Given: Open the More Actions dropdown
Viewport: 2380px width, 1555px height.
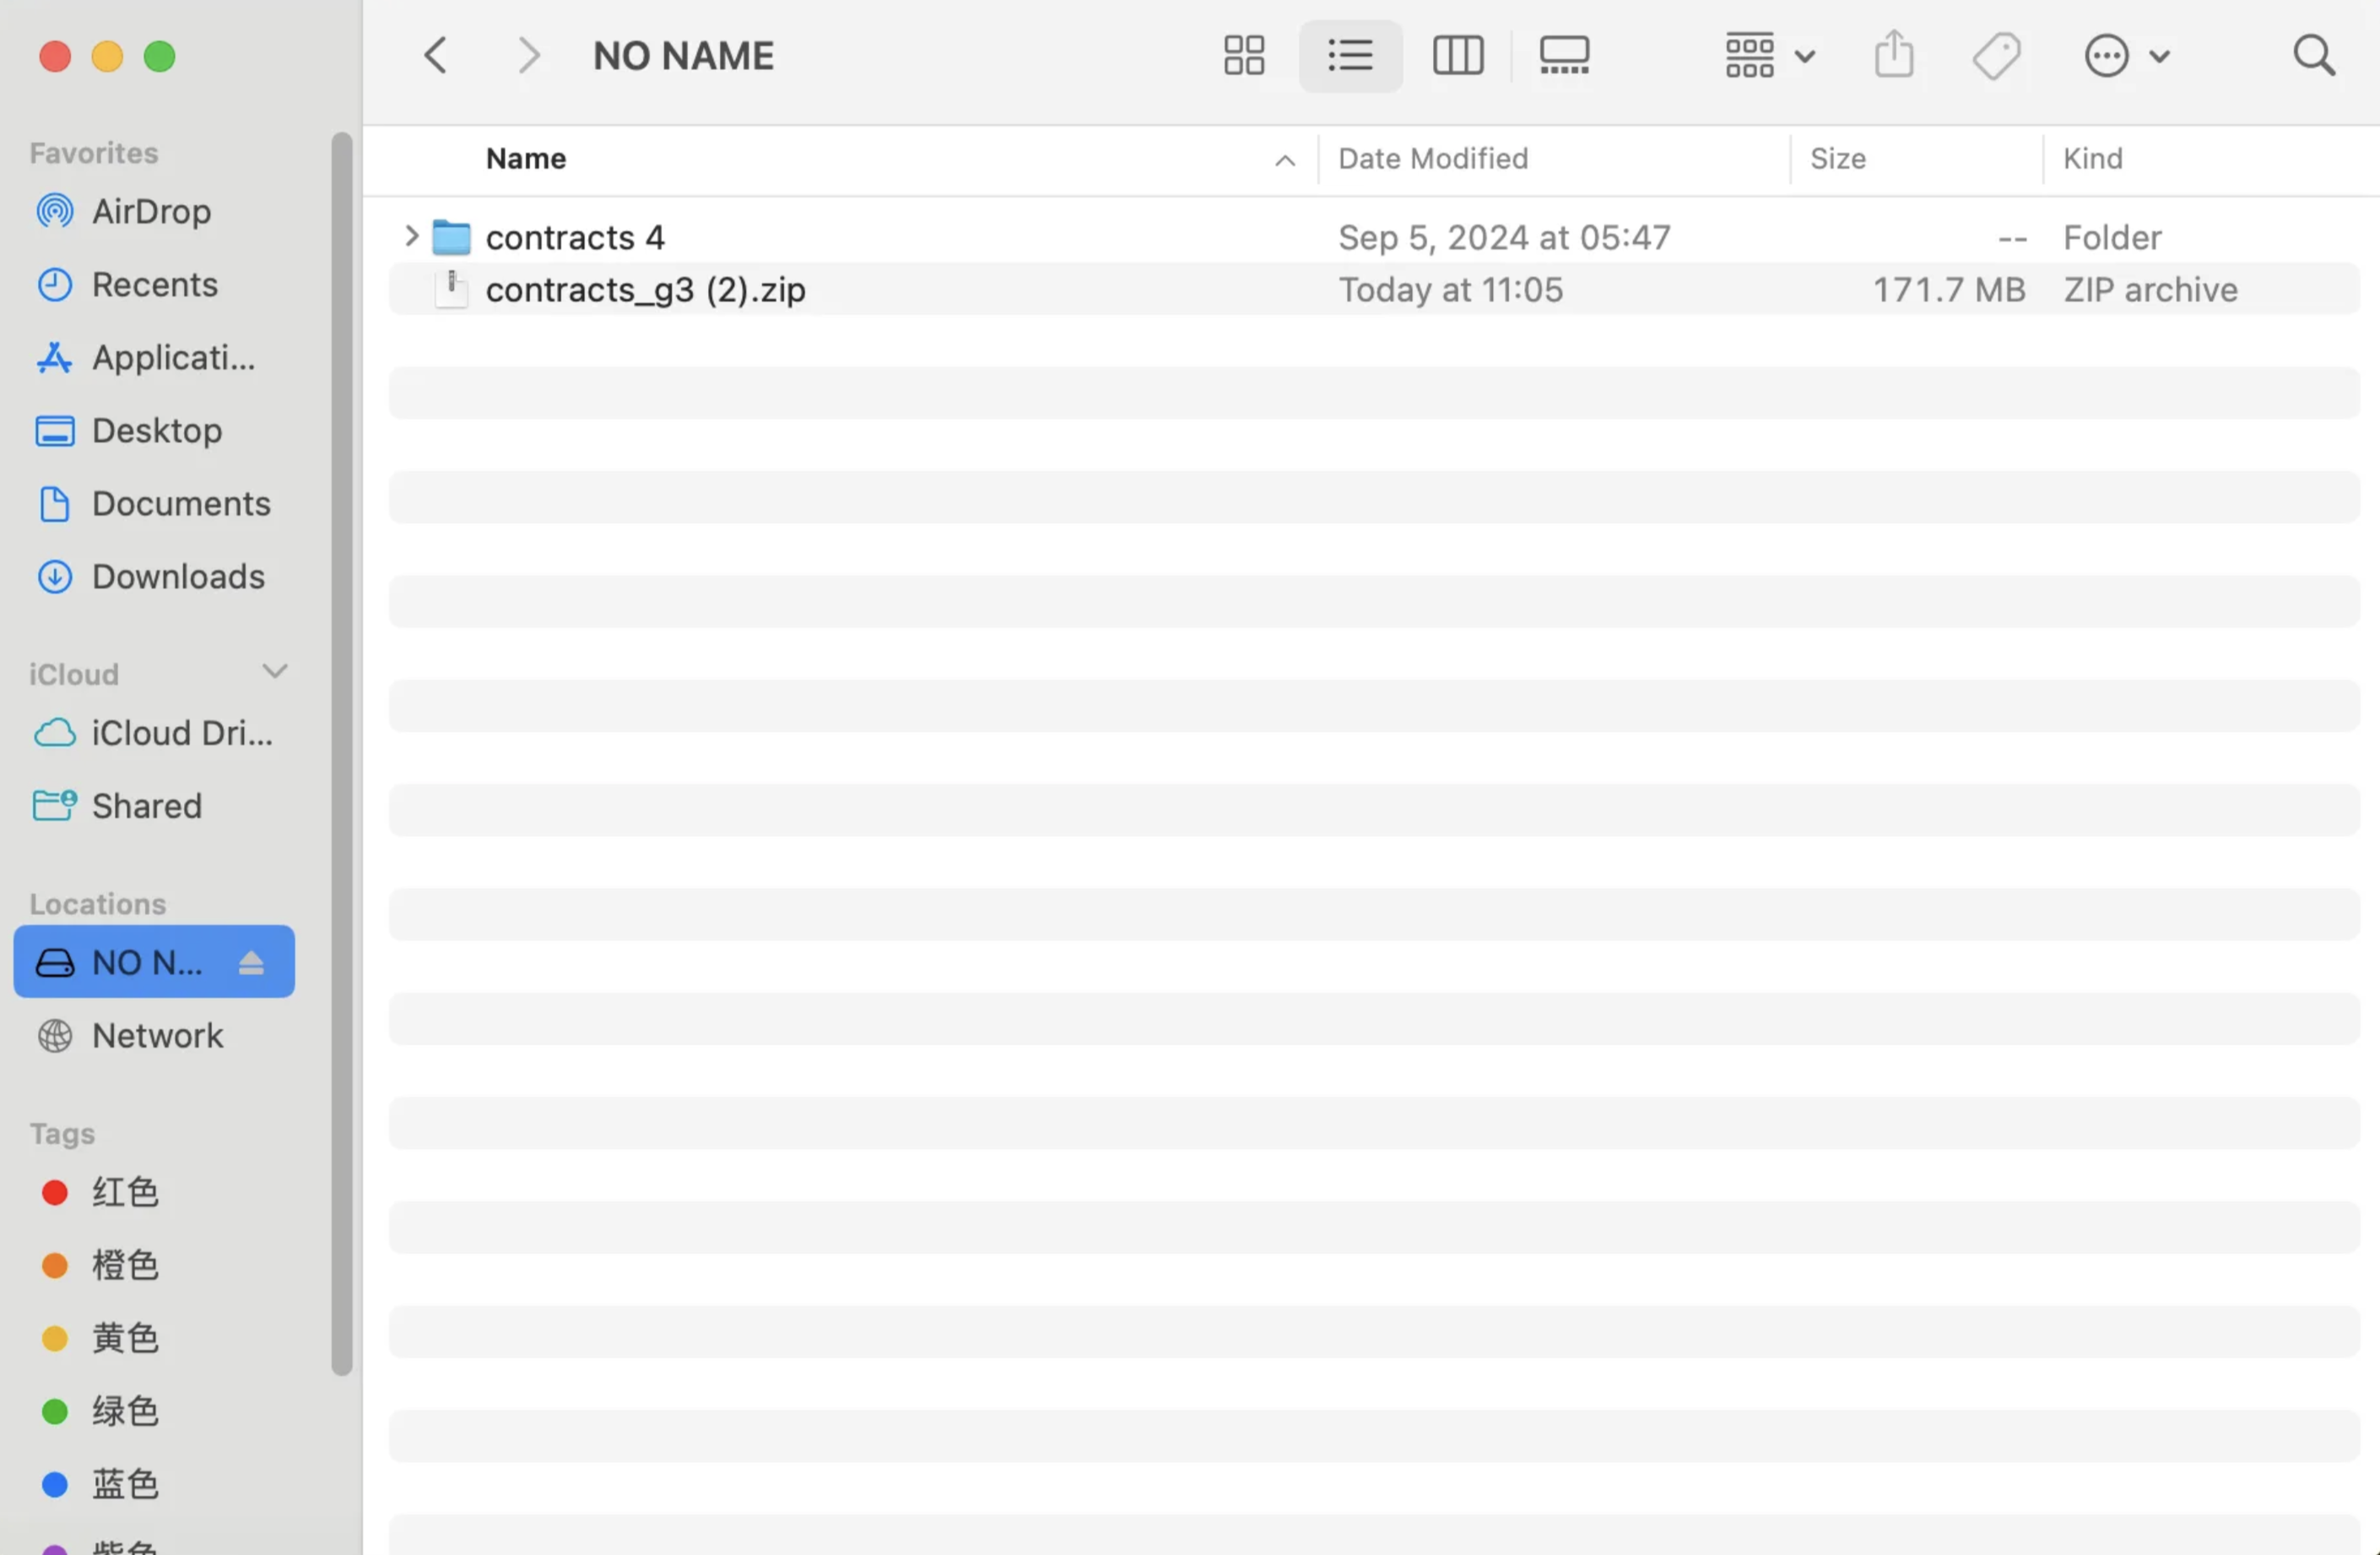Looking at the screenshot, I should point(2126,55).
